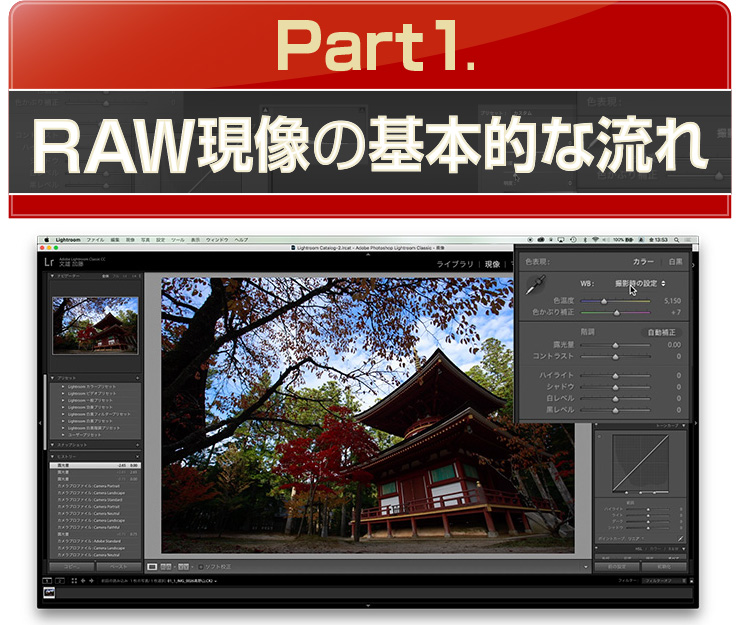Collapse the プリセット panel
This screenshot has height=625, width=740.
(x=52, y=378)
